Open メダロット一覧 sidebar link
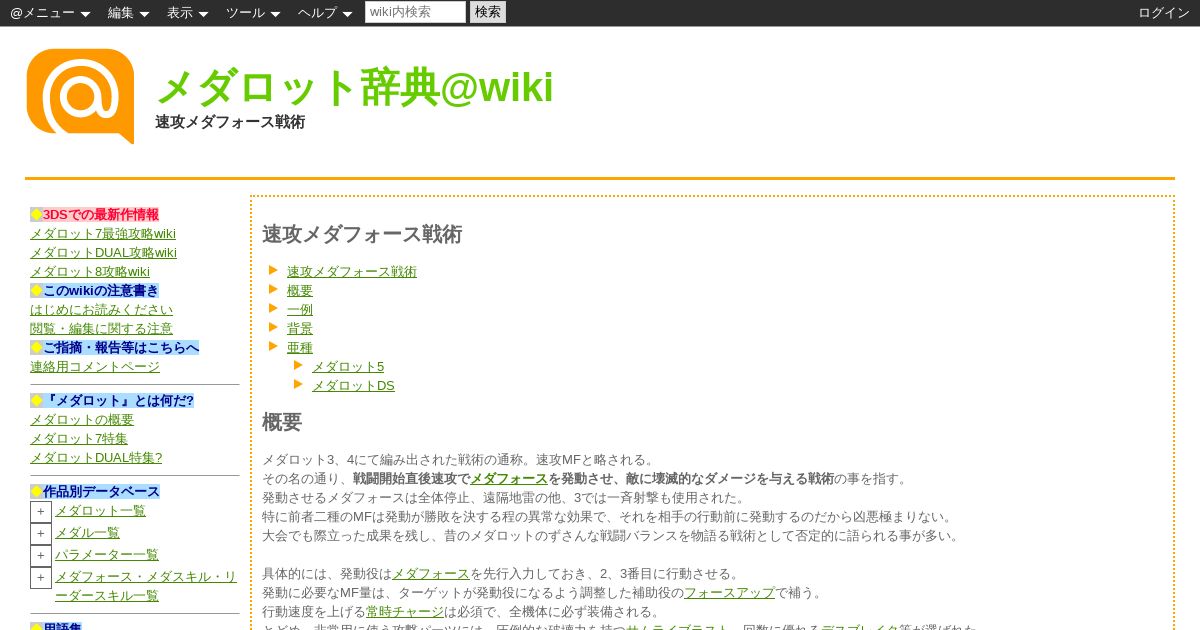1200x630 pixels. (100, 511)
